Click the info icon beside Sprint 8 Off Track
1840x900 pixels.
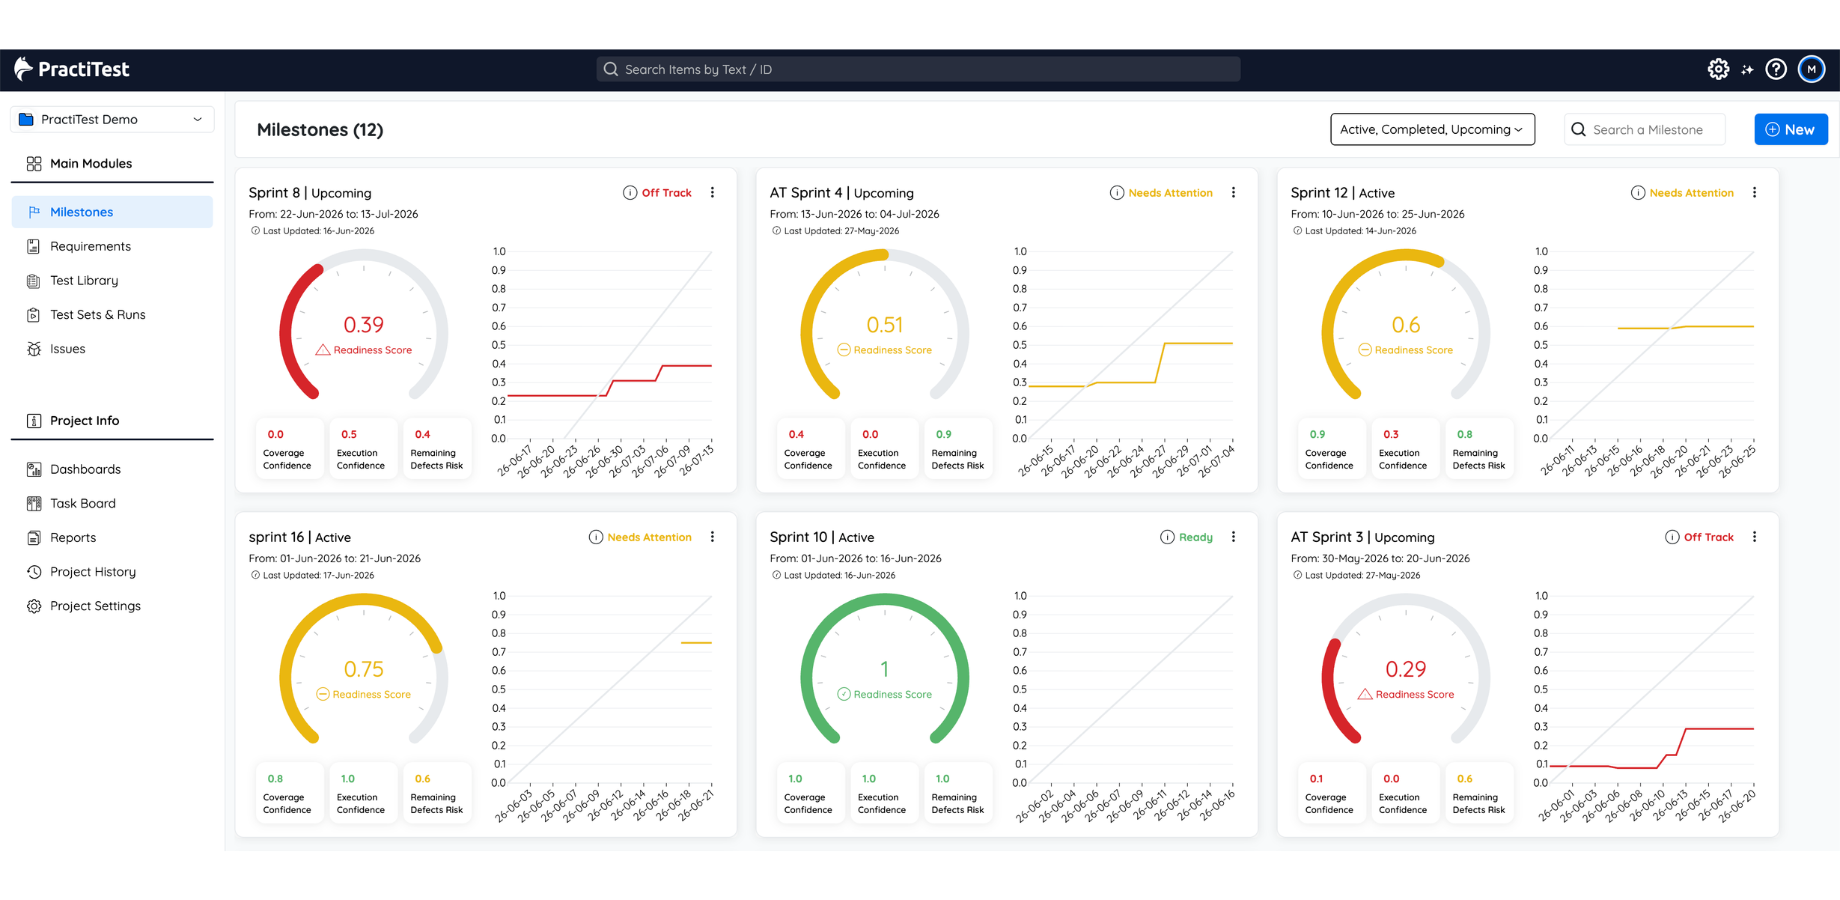pyautogui.click(x=630, y=193)
